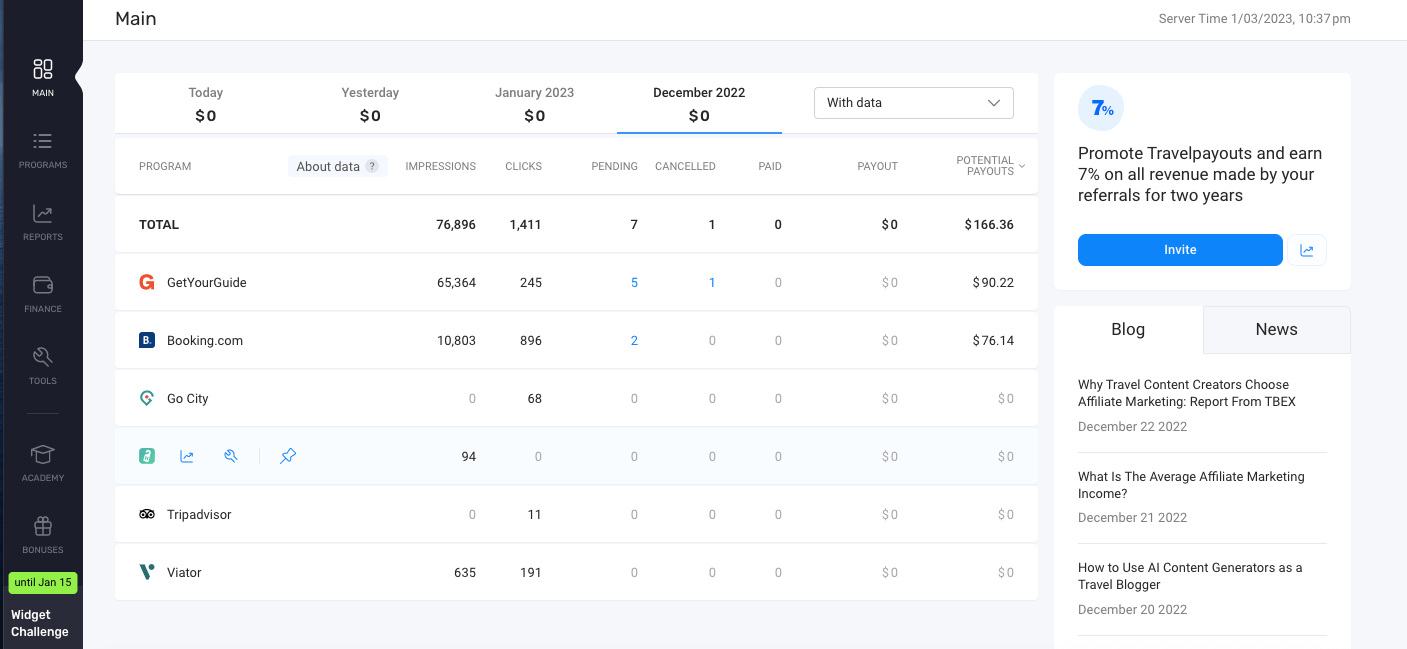Screen dimensions: 1407x649
Task: Click the Impressions column header
Action: pos(440,167)
